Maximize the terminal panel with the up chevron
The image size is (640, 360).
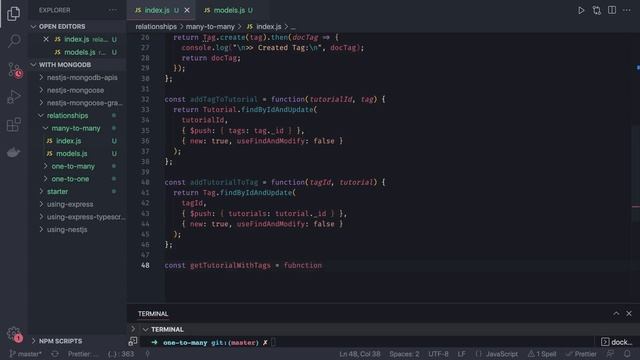pyautogui.click(x=616, y=313)
